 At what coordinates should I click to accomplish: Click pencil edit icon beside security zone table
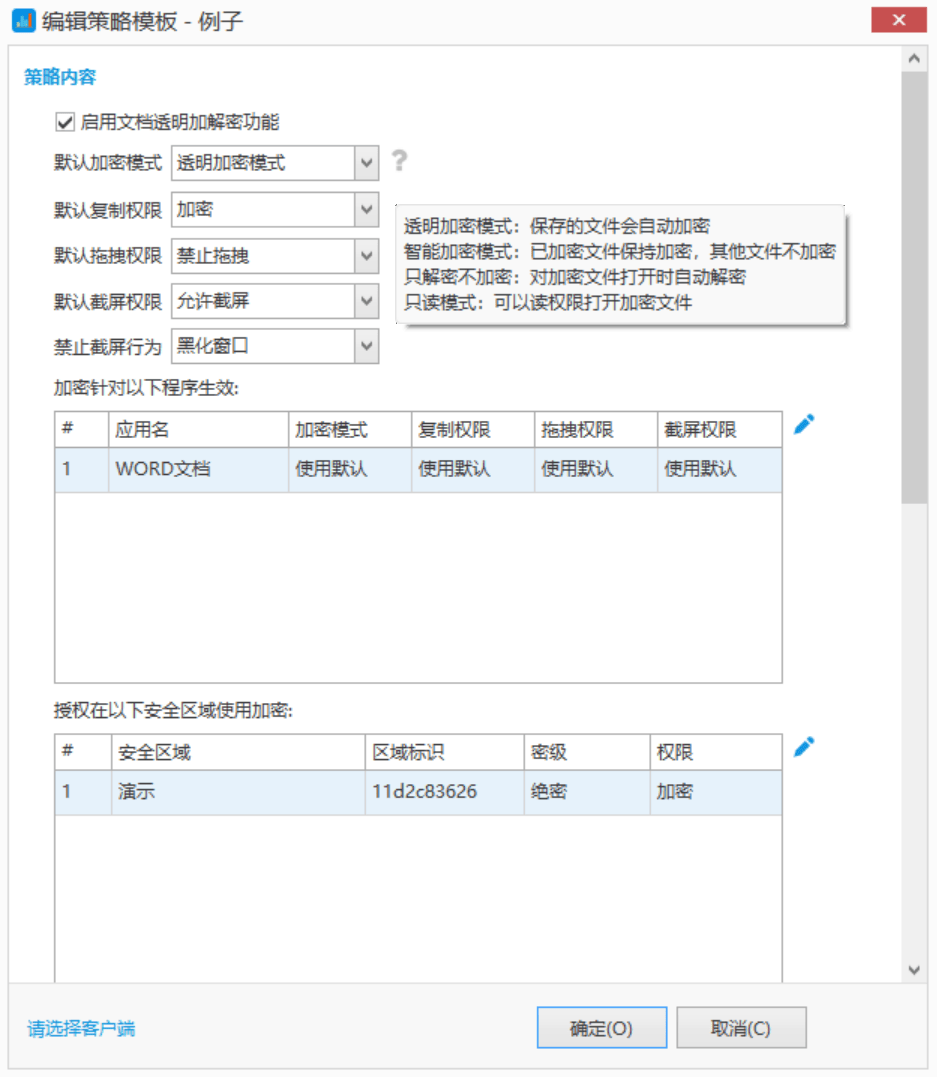click(804, 747)
